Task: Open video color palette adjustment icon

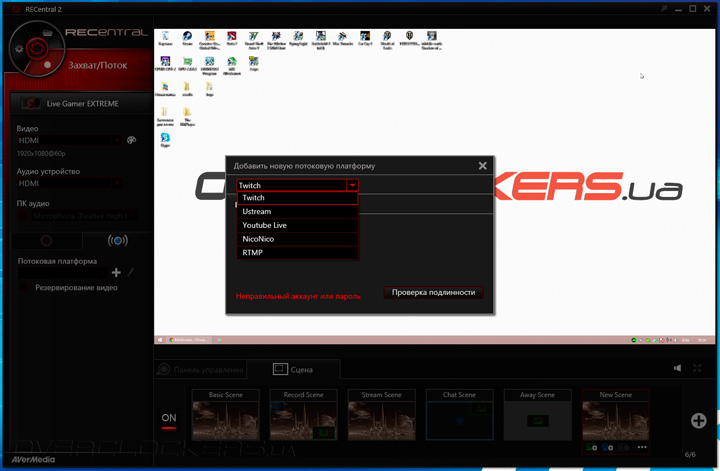Action: click(x=131, y=140)
